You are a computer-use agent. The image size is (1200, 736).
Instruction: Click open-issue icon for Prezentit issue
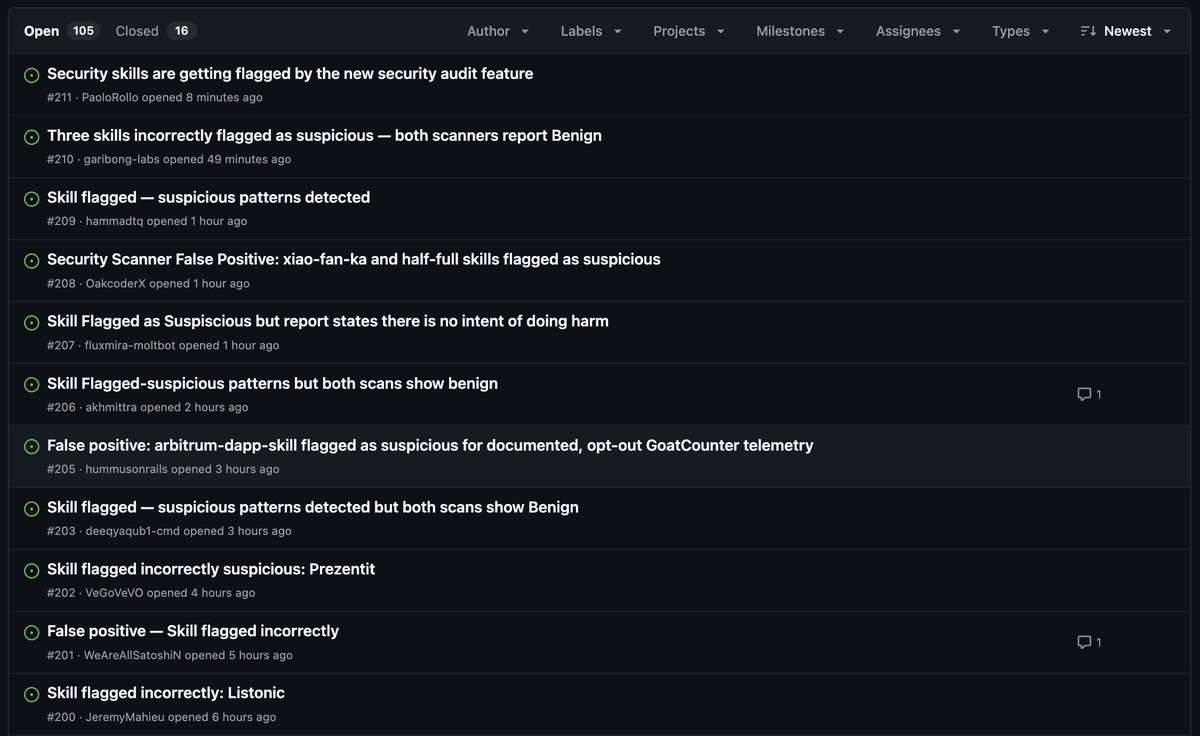click(x=32, y=571)
